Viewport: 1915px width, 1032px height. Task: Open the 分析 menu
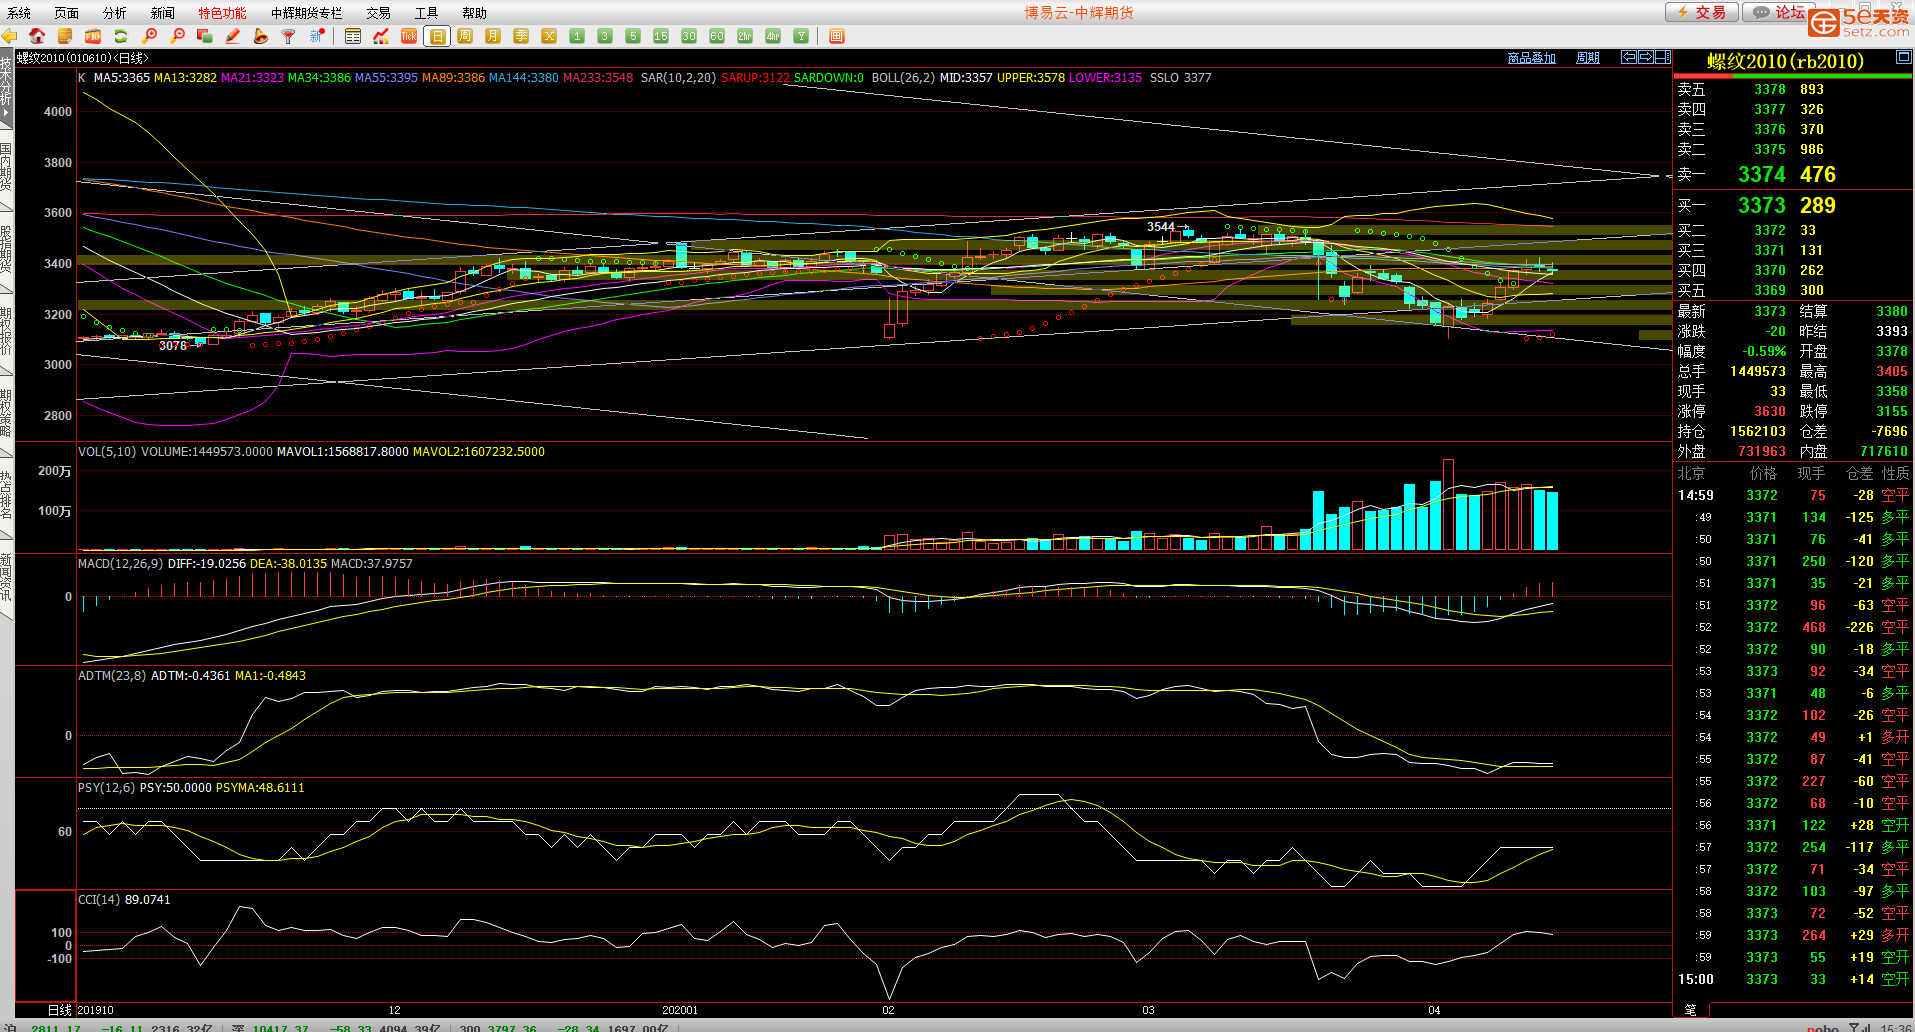click(115, 13)
